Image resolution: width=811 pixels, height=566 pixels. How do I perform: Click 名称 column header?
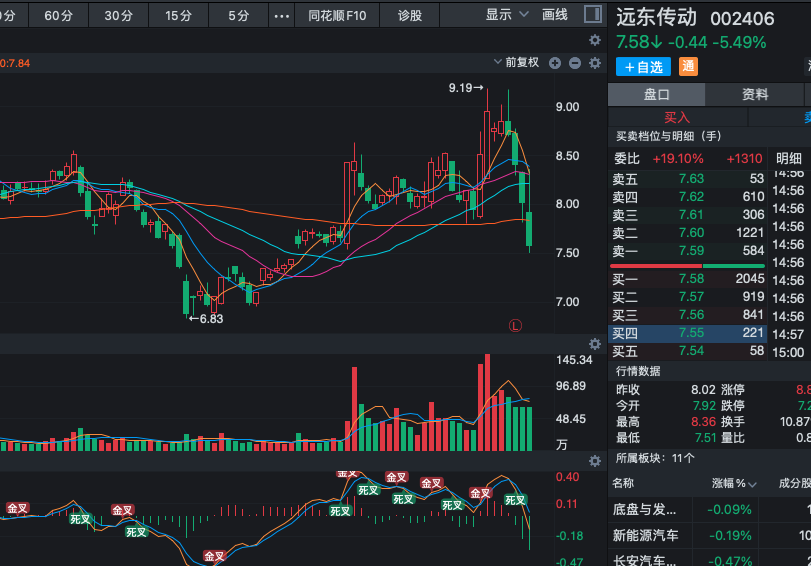coord(623,483)
